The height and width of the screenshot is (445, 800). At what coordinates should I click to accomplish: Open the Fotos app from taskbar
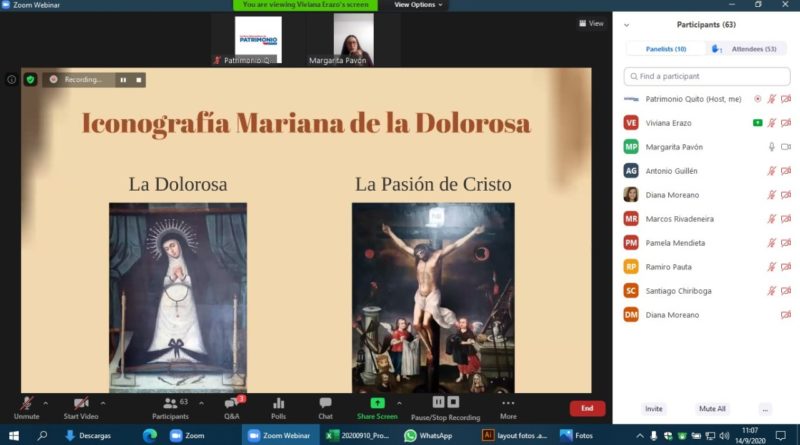[577, 435]
